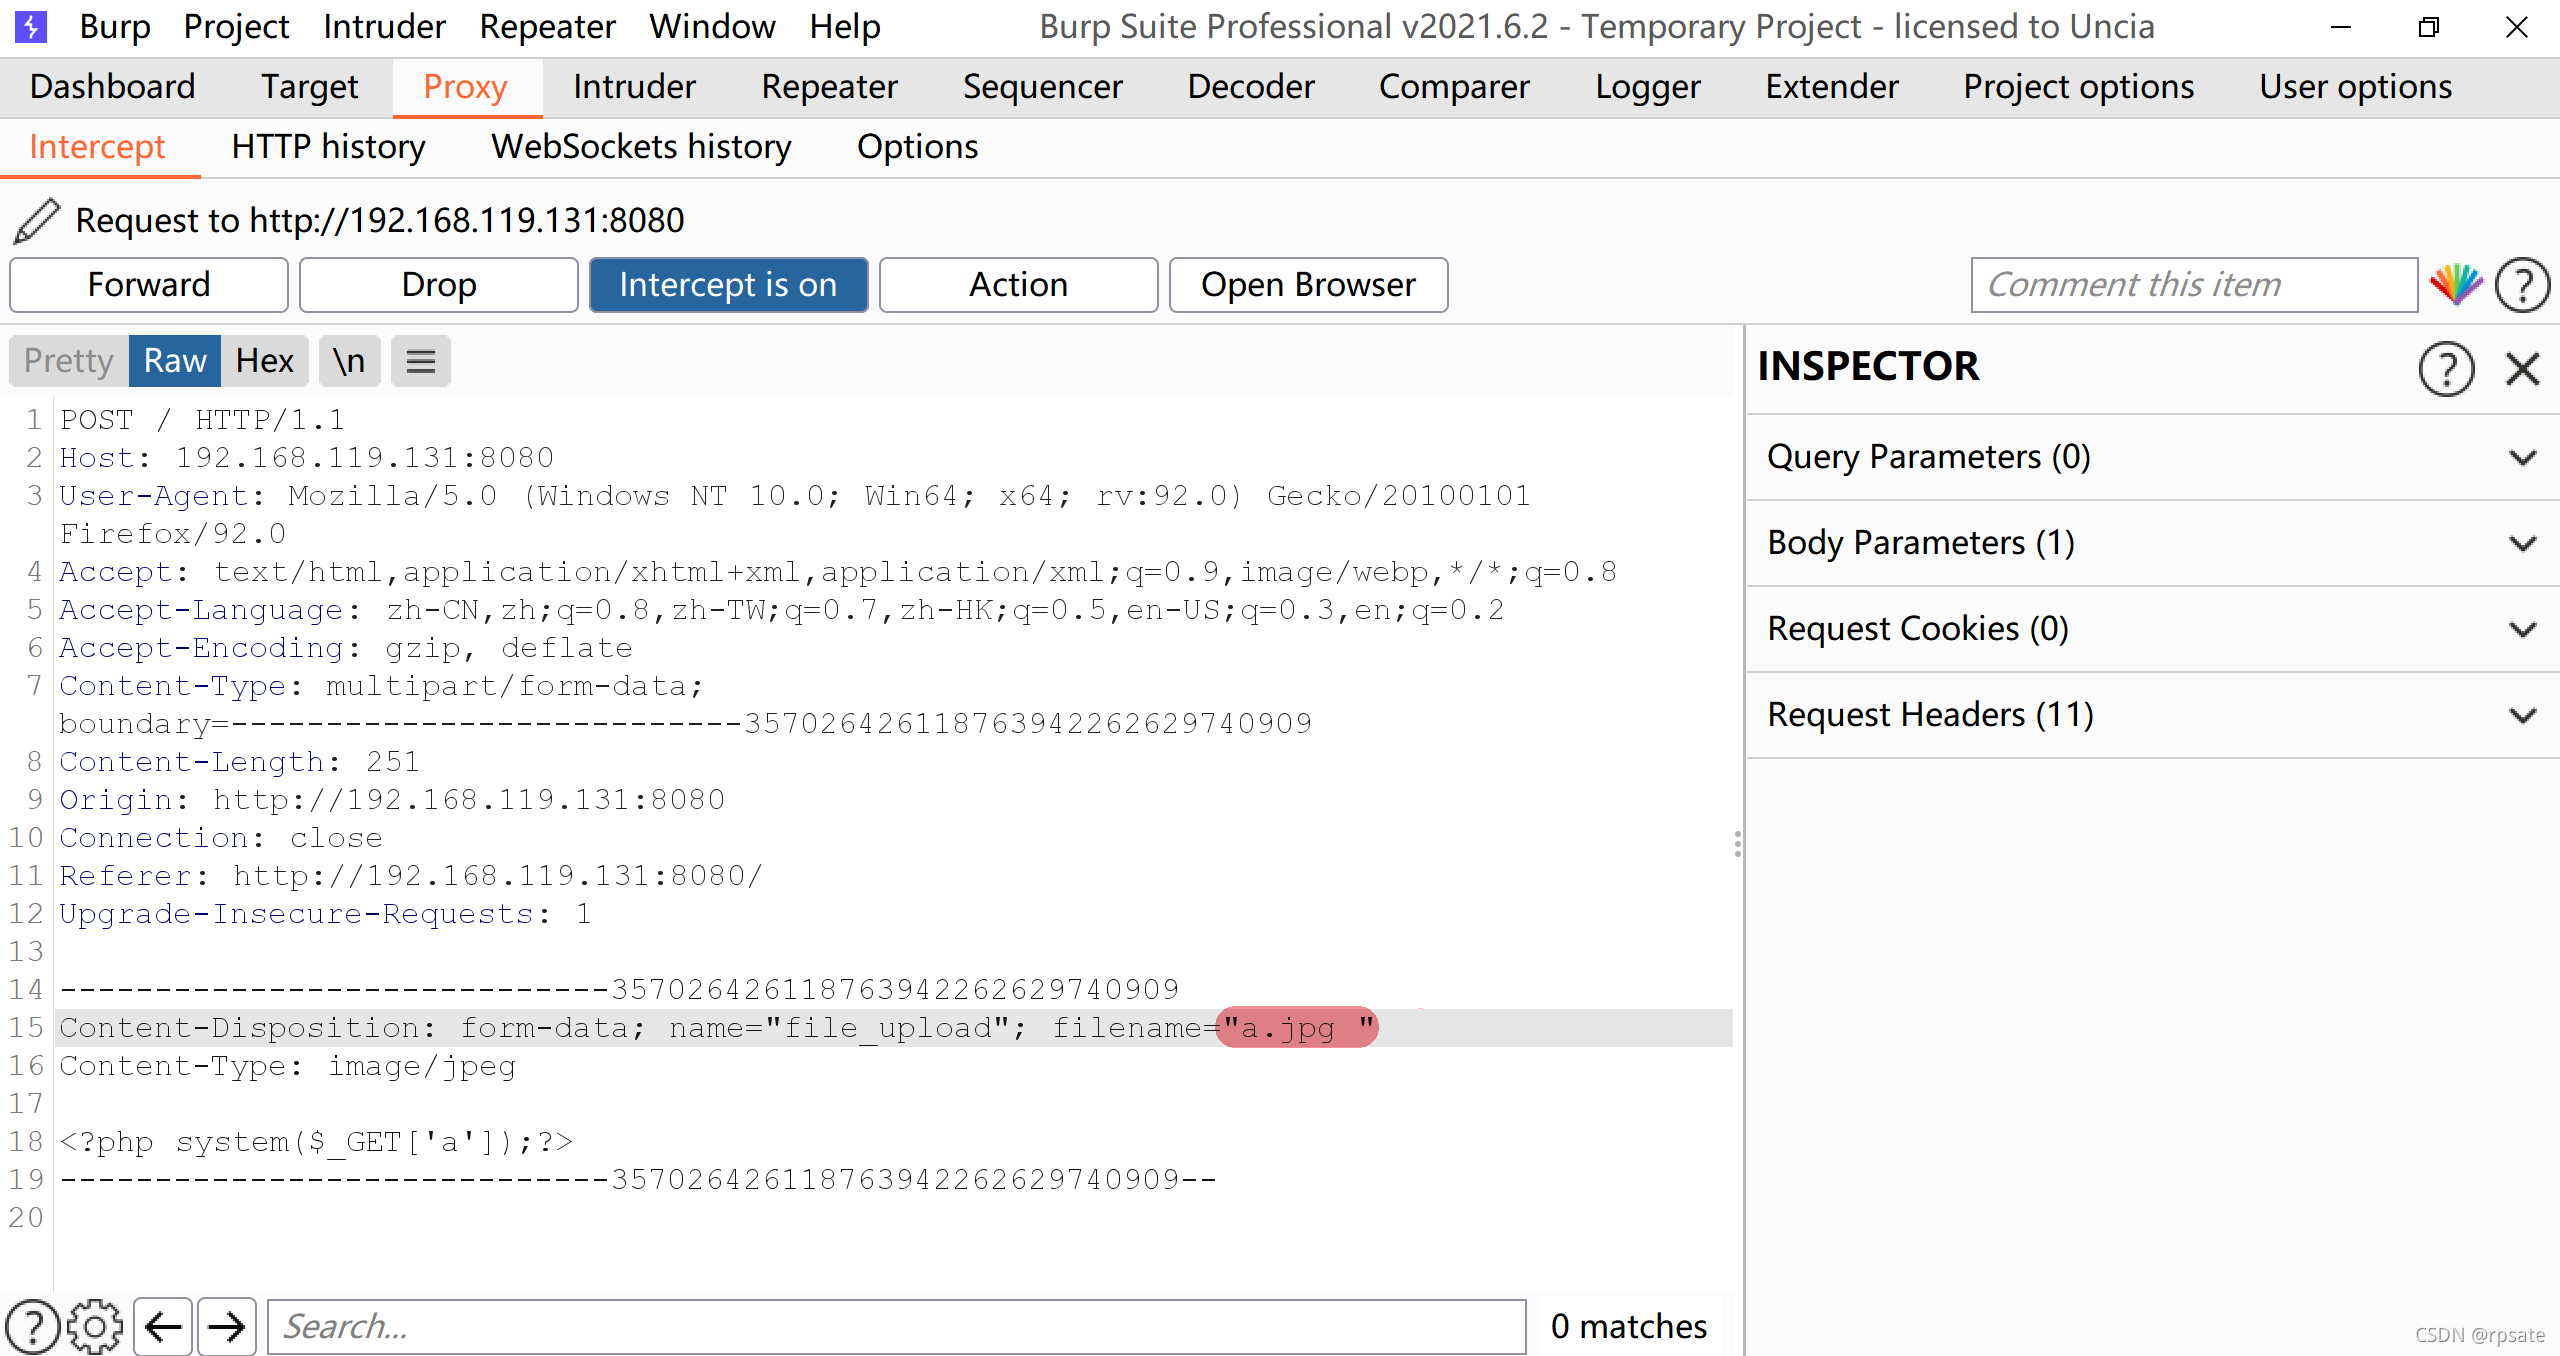
Task: Open the Intruder menu in menu bar
Action: coord(384,26)
